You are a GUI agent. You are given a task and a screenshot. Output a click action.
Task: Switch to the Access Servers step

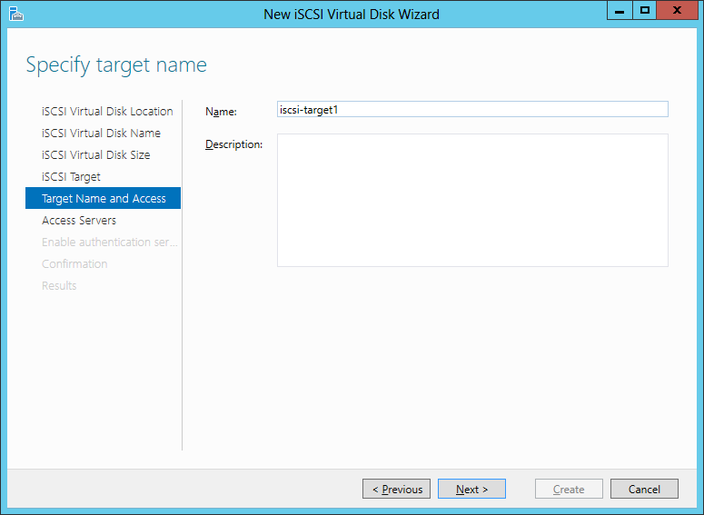79,220
